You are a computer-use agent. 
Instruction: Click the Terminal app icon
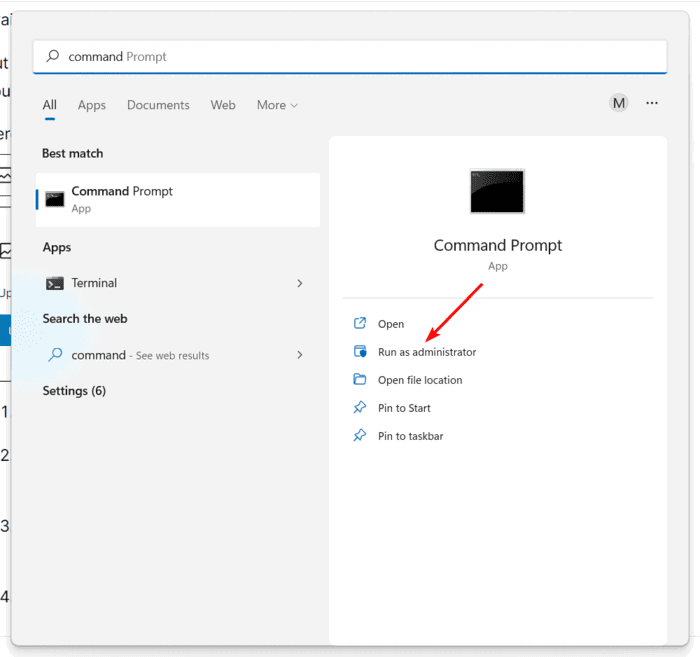(x=54, y=283)
